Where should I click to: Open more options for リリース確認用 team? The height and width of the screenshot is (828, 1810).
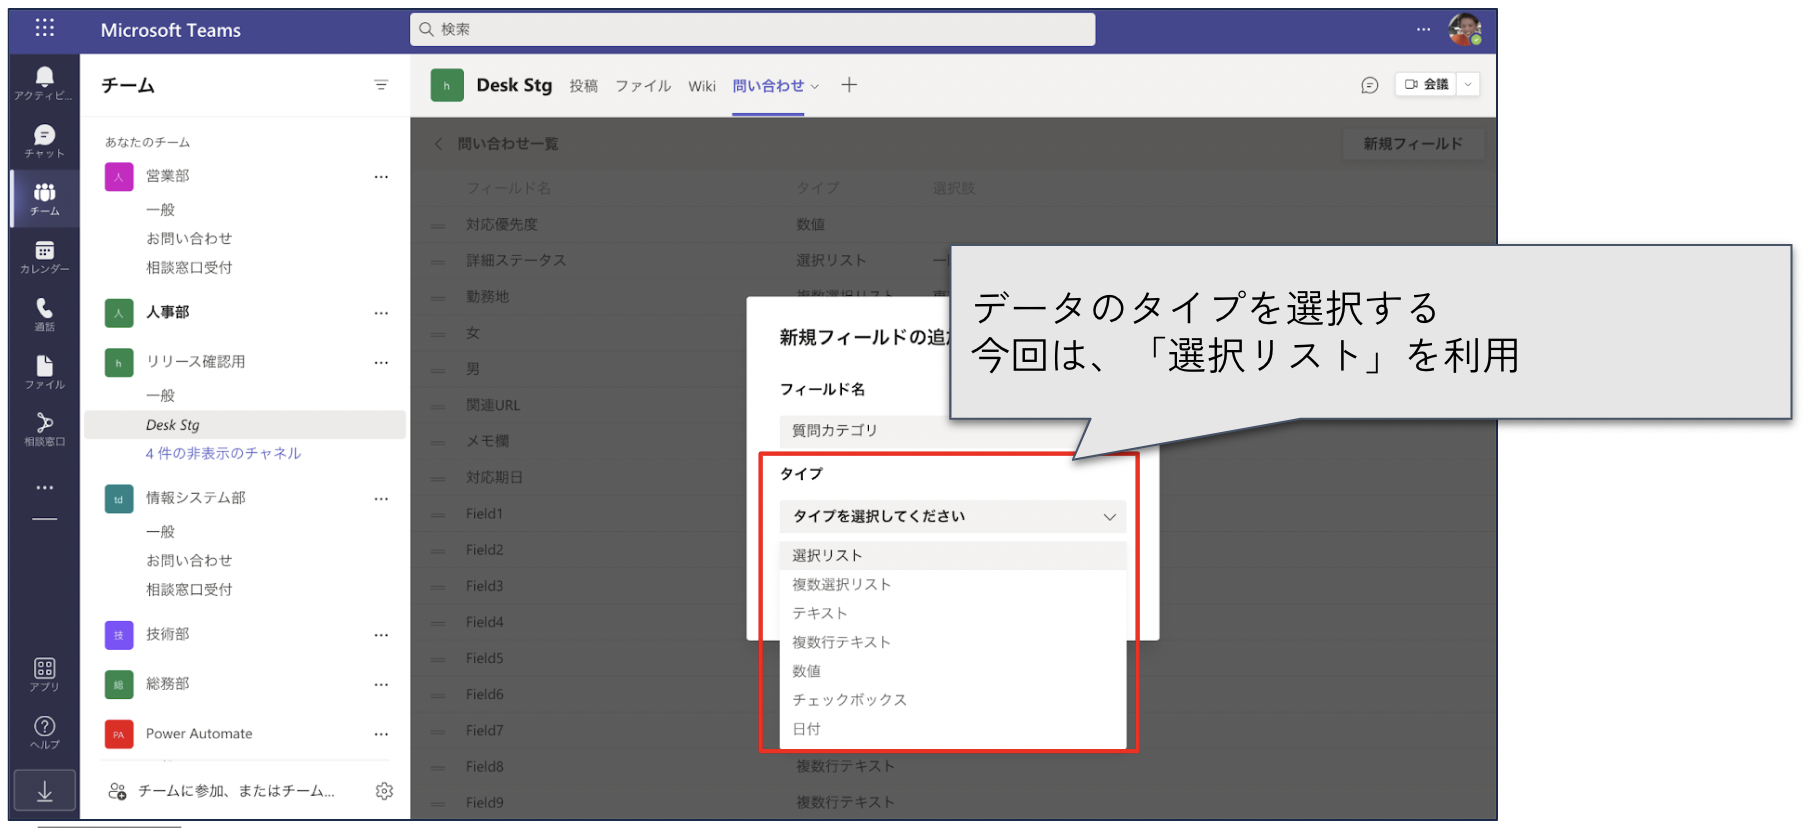pyautogui.click(x=381, y=362)
